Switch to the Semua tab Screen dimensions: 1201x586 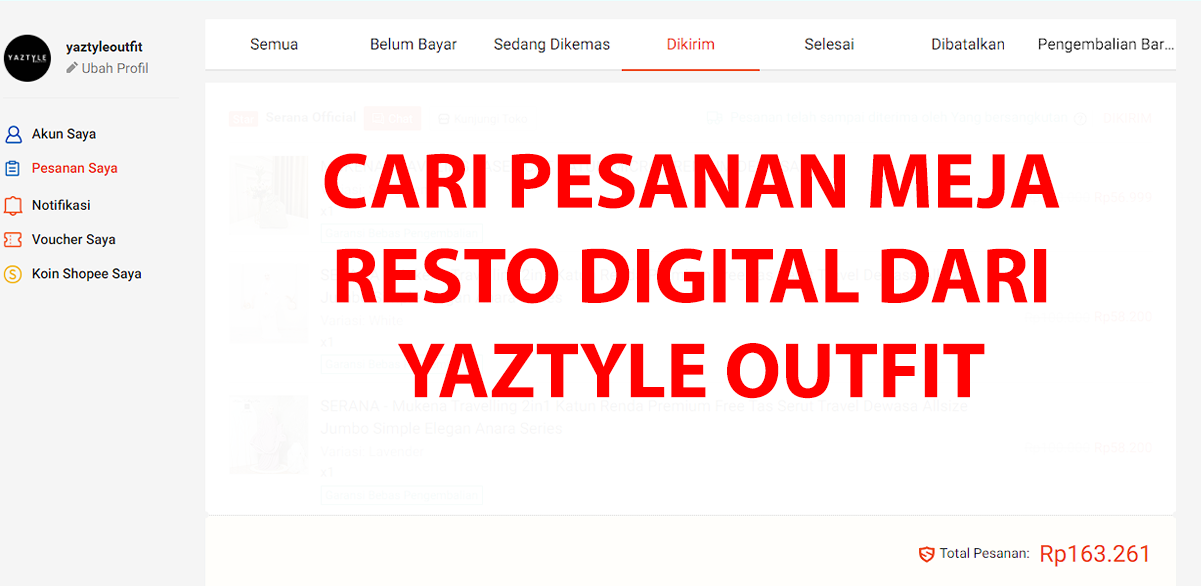274,44
